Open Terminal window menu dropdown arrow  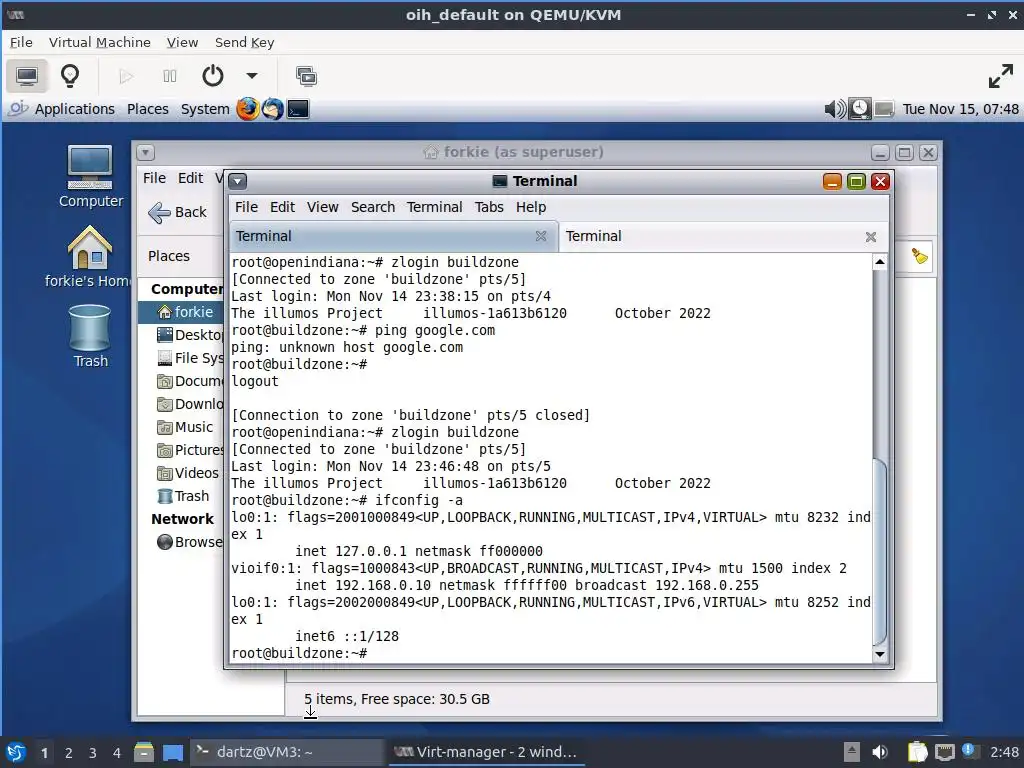point(238,181)
